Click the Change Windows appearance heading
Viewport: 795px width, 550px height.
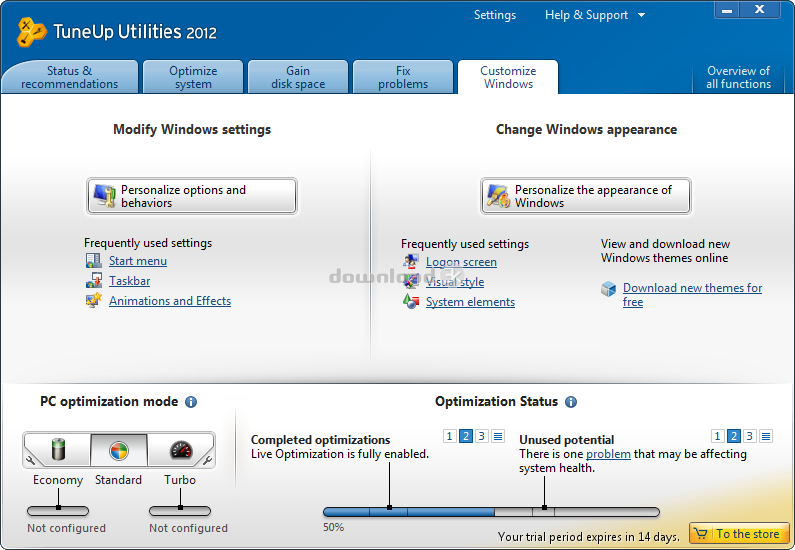pos(586,129)
